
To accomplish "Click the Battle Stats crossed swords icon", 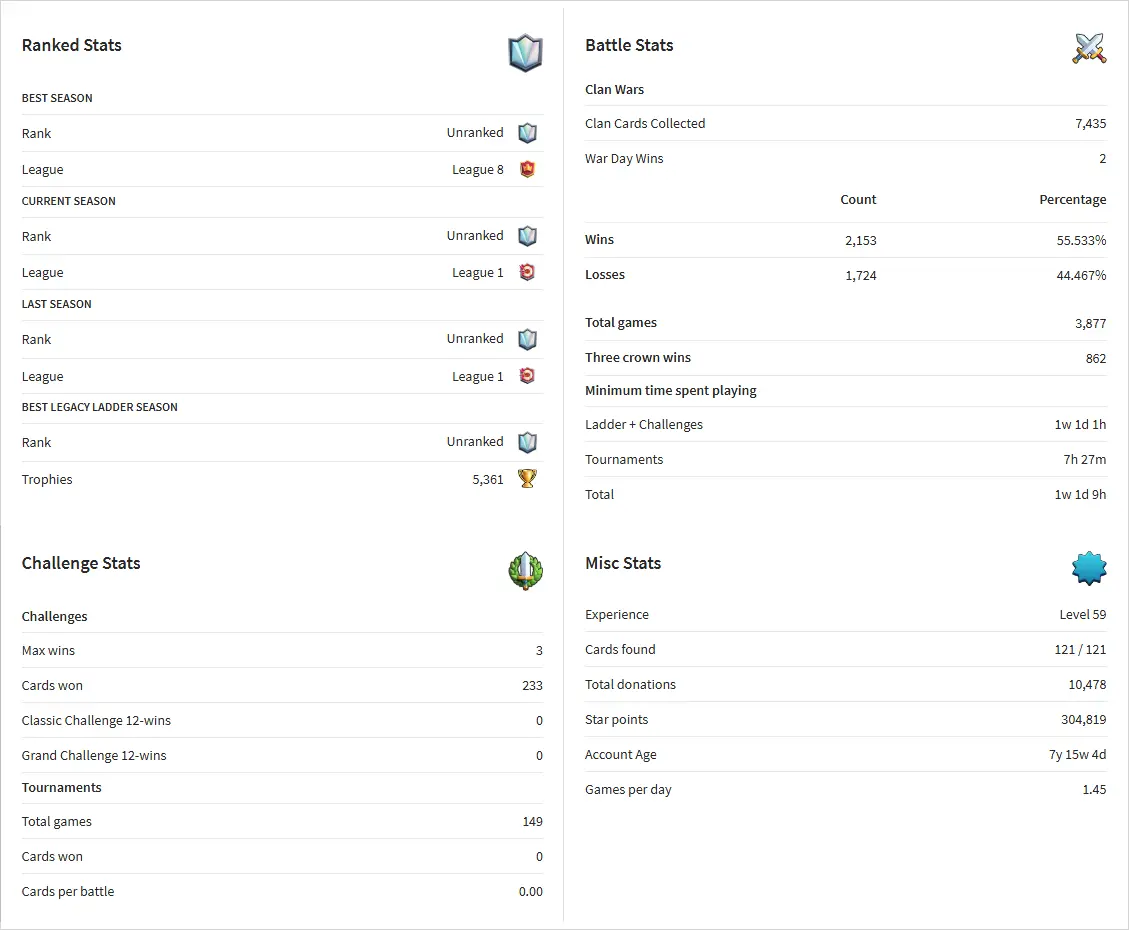I will pos(1089,48).
